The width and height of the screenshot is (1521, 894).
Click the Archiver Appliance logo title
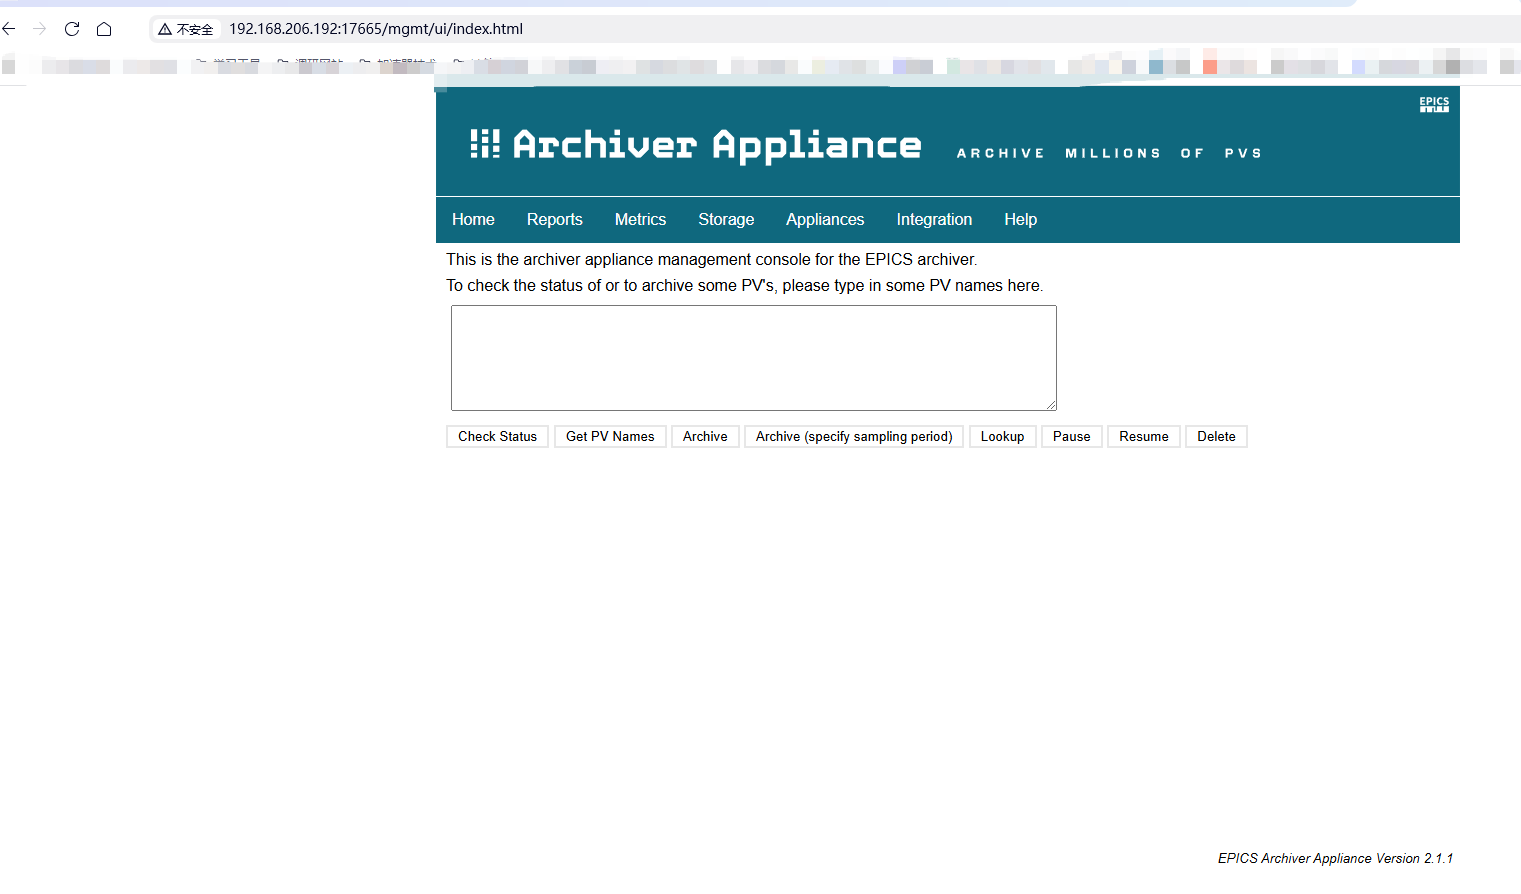click(x=696, y=146)
